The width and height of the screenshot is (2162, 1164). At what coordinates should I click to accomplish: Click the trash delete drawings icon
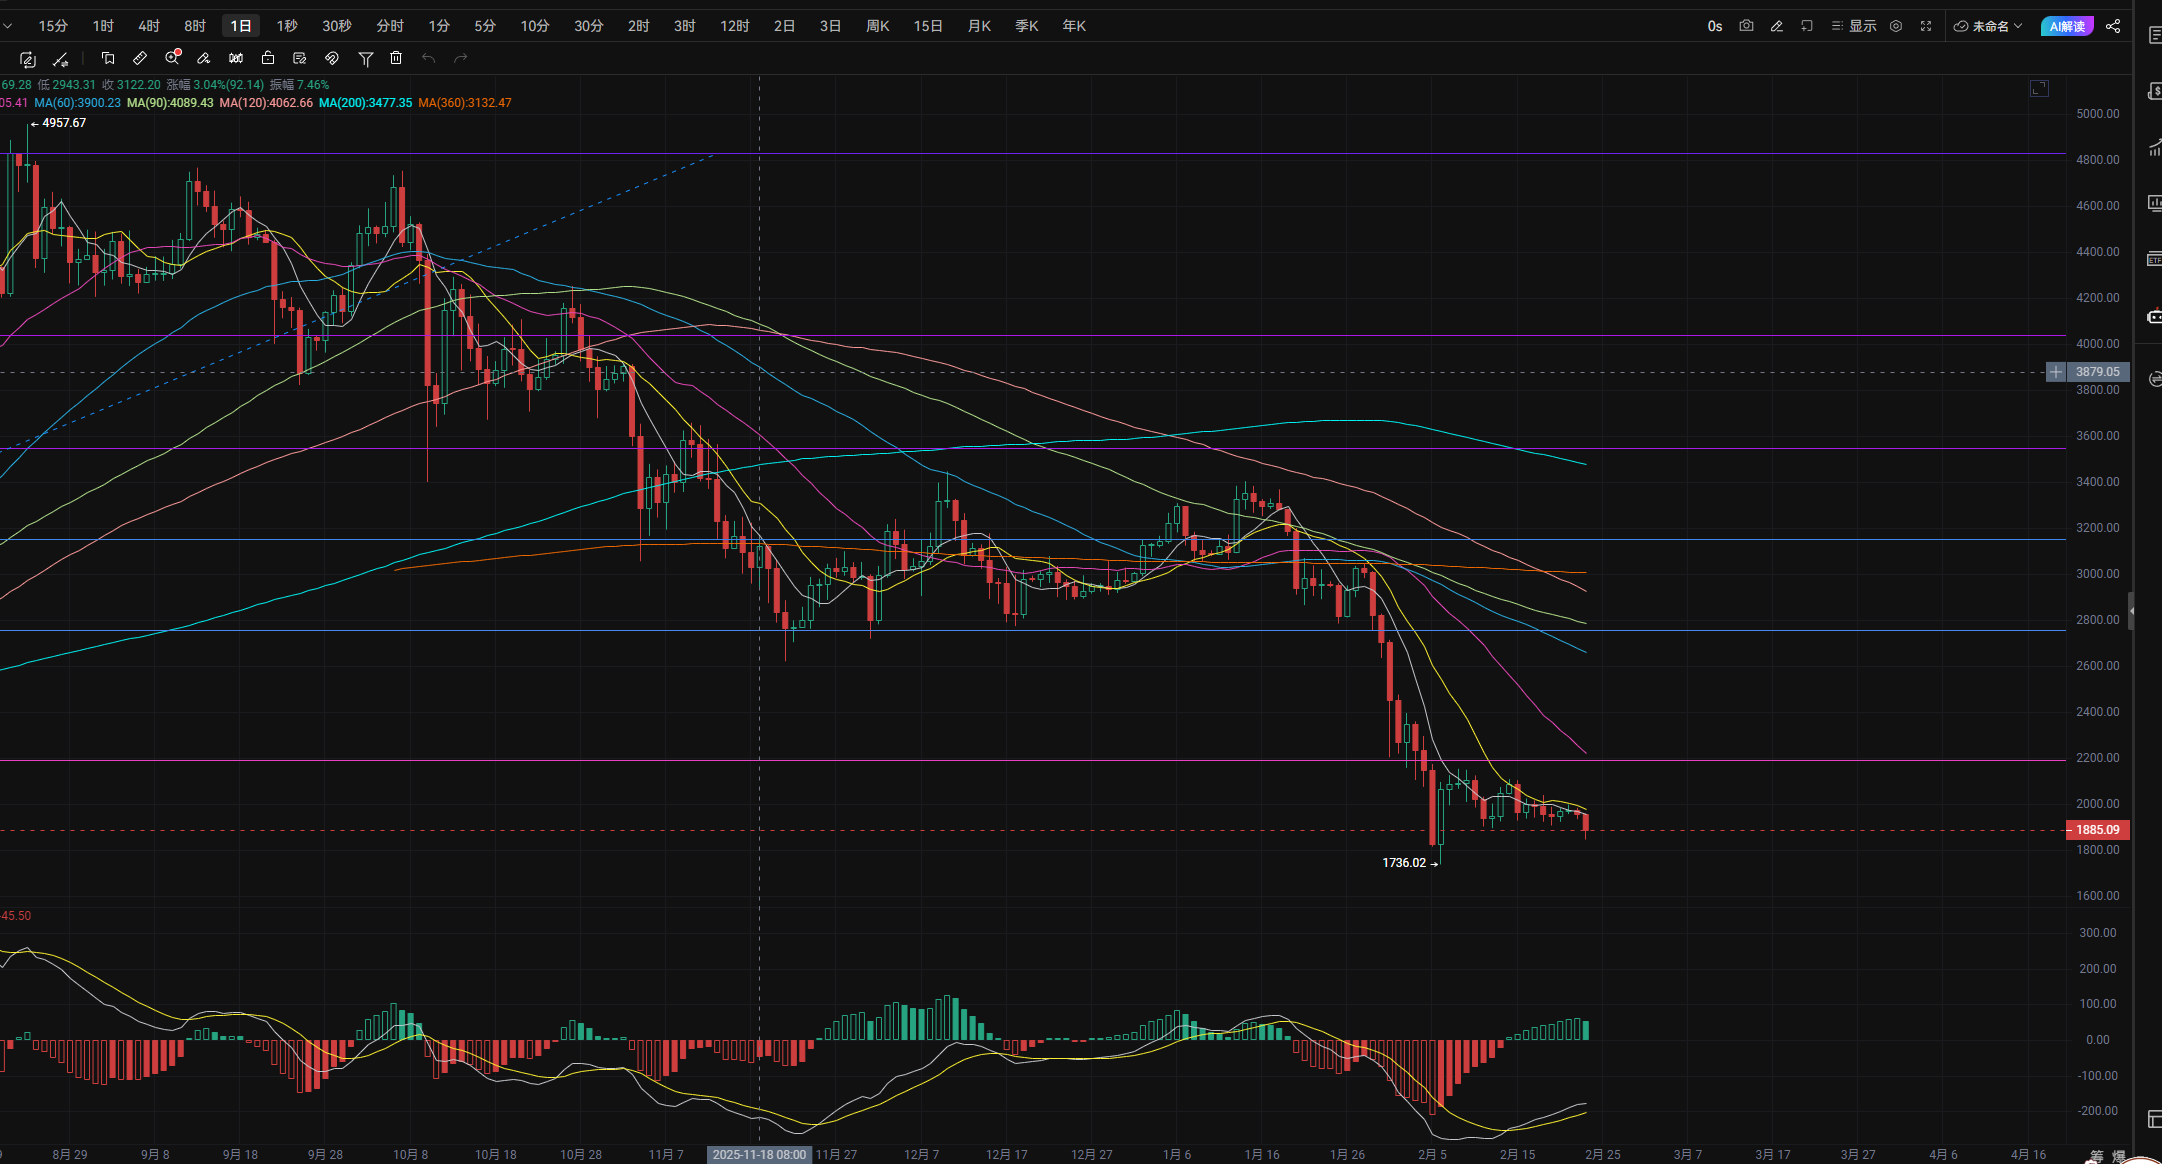[x=396, y=58]
